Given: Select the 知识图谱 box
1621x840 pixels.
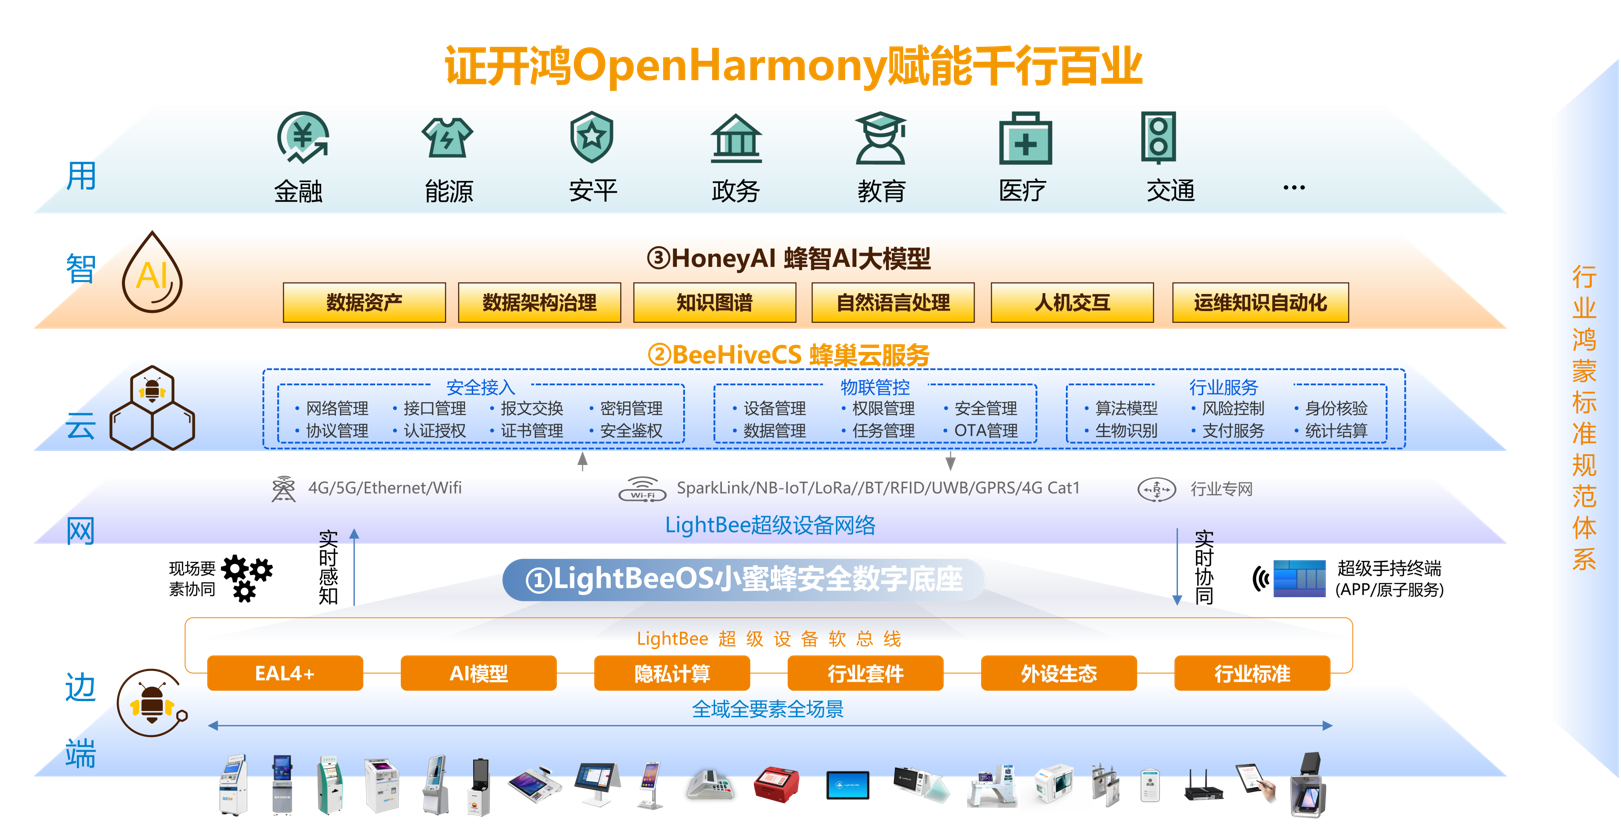Looking at the screenshot, I should point(714,303).
